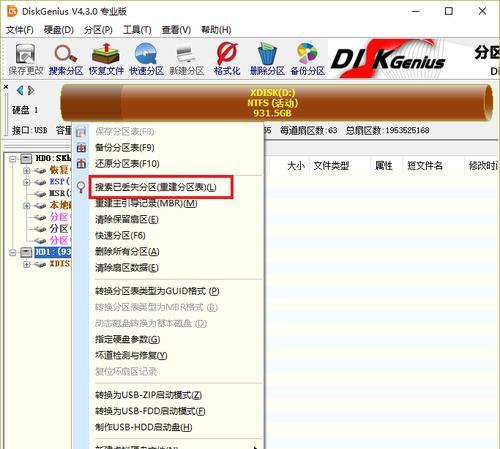Expand the 本地 partition node
The image size is (500, 449).
pos(26,206)
